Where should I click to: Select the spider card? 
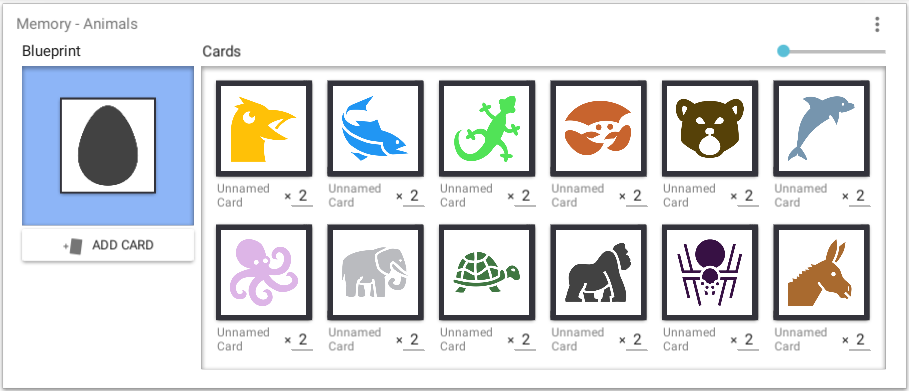click(x=710, y=273)
